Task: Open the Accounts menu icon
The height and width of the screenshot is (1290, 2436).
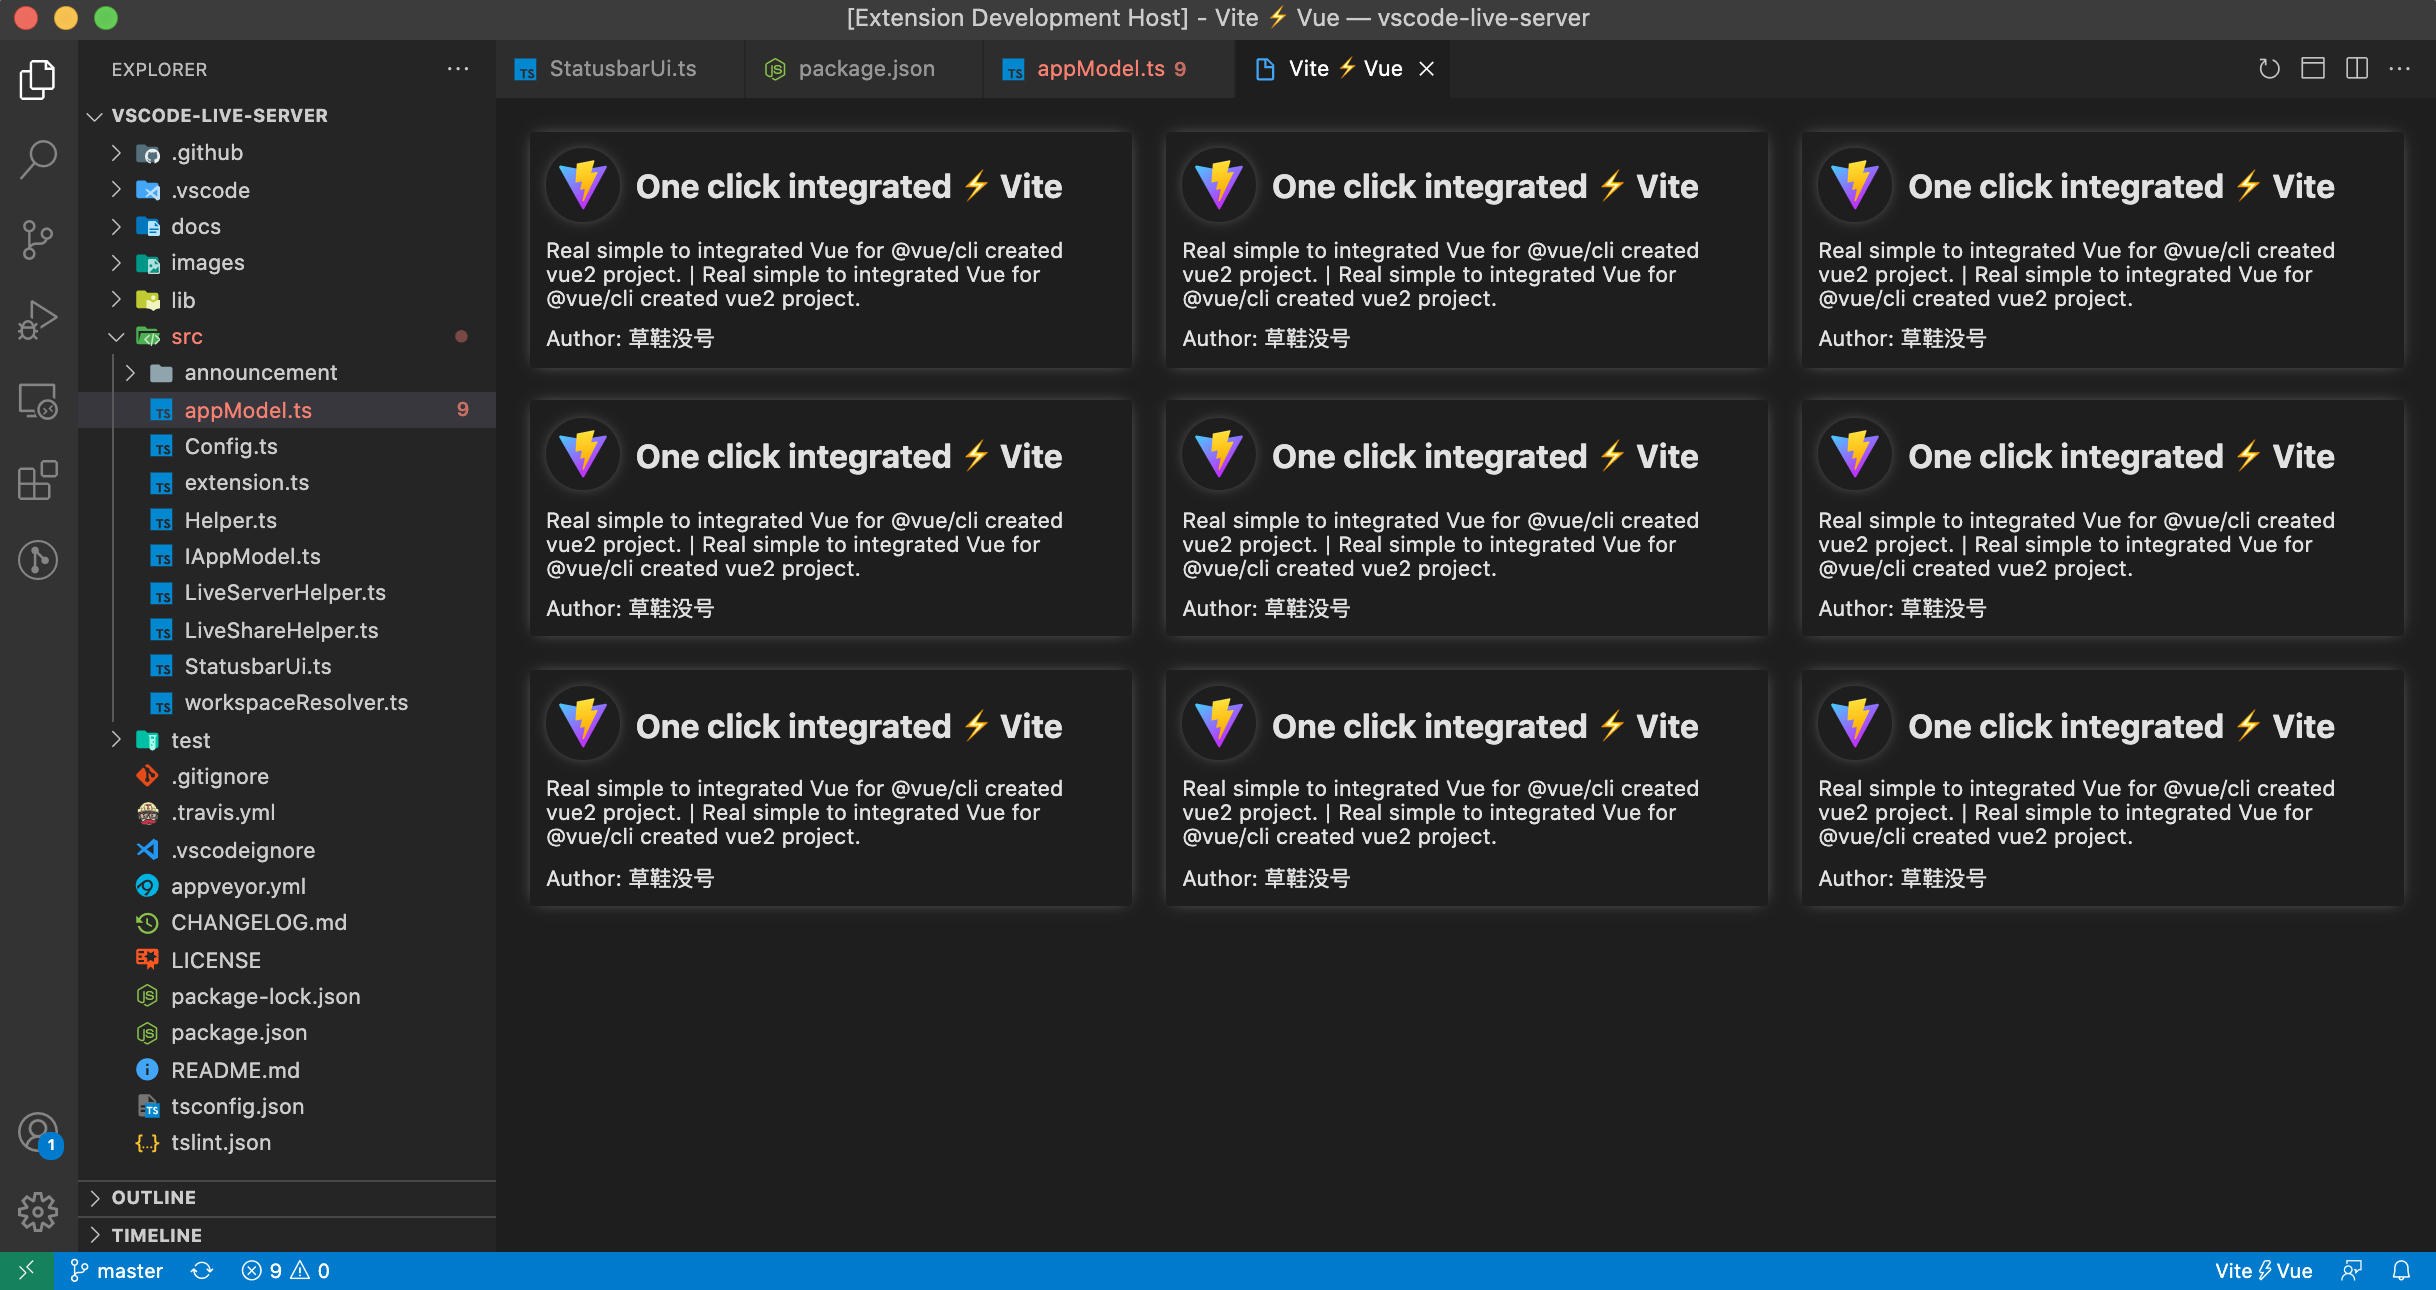Action: tap(38, 1133)
